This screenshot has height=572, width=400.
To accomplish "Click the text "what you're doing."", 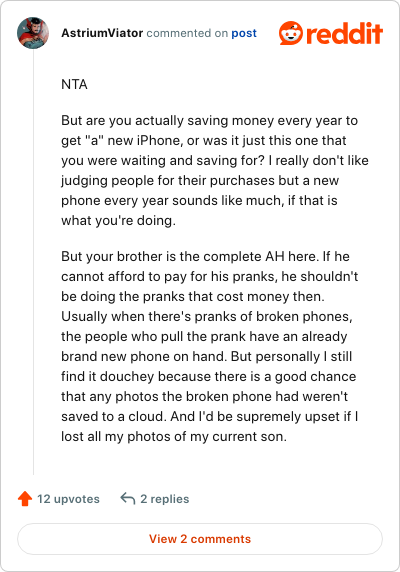I will (119, 220).
